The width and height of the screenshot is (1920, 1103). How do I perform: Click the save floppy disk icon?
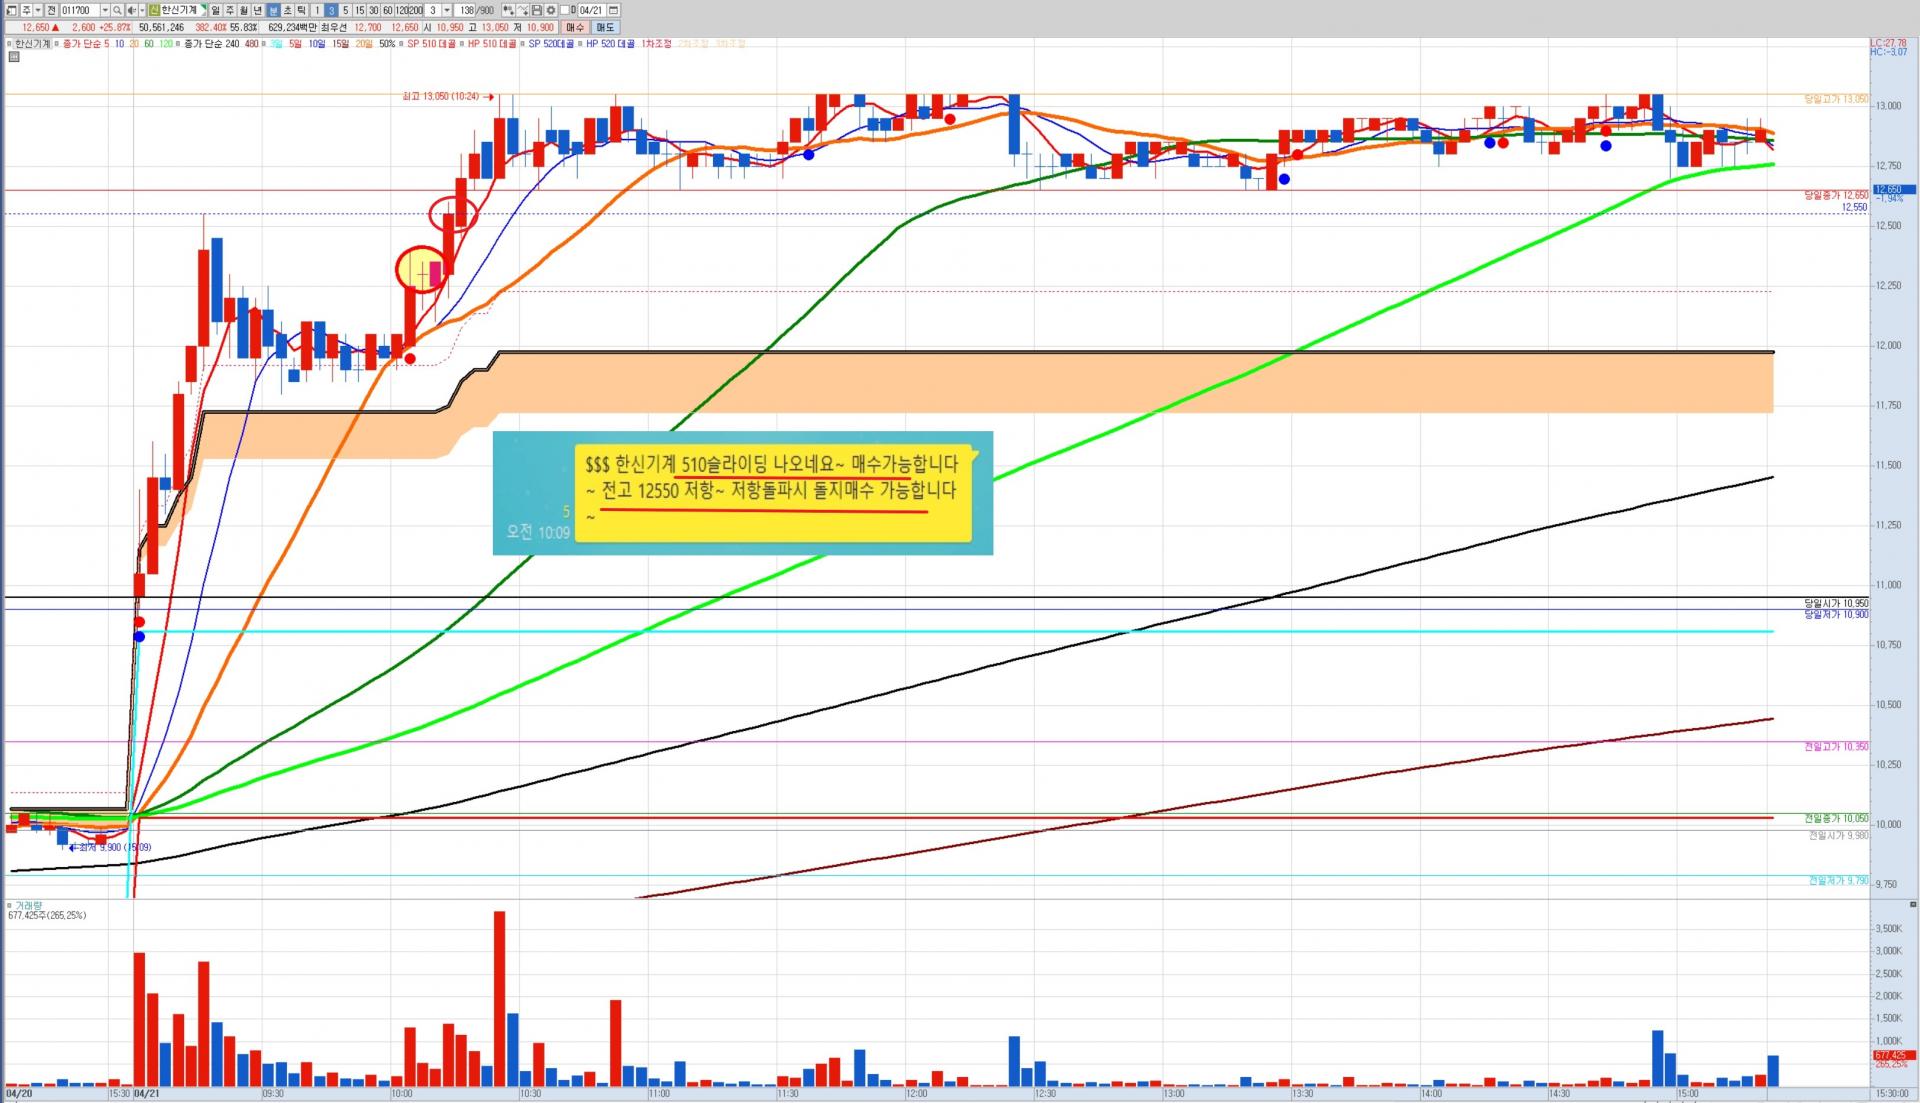coord(536,10)
